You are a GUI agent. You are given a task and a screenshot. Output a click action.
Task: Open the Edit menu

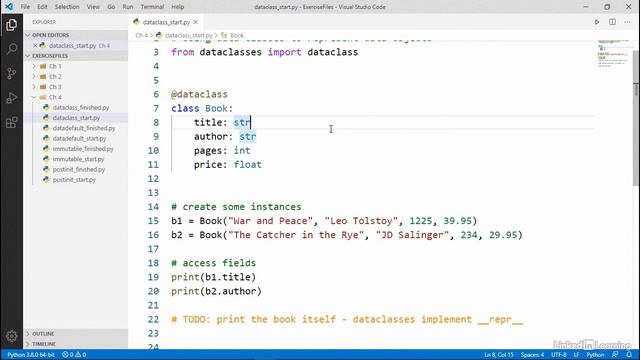[42, 7]
